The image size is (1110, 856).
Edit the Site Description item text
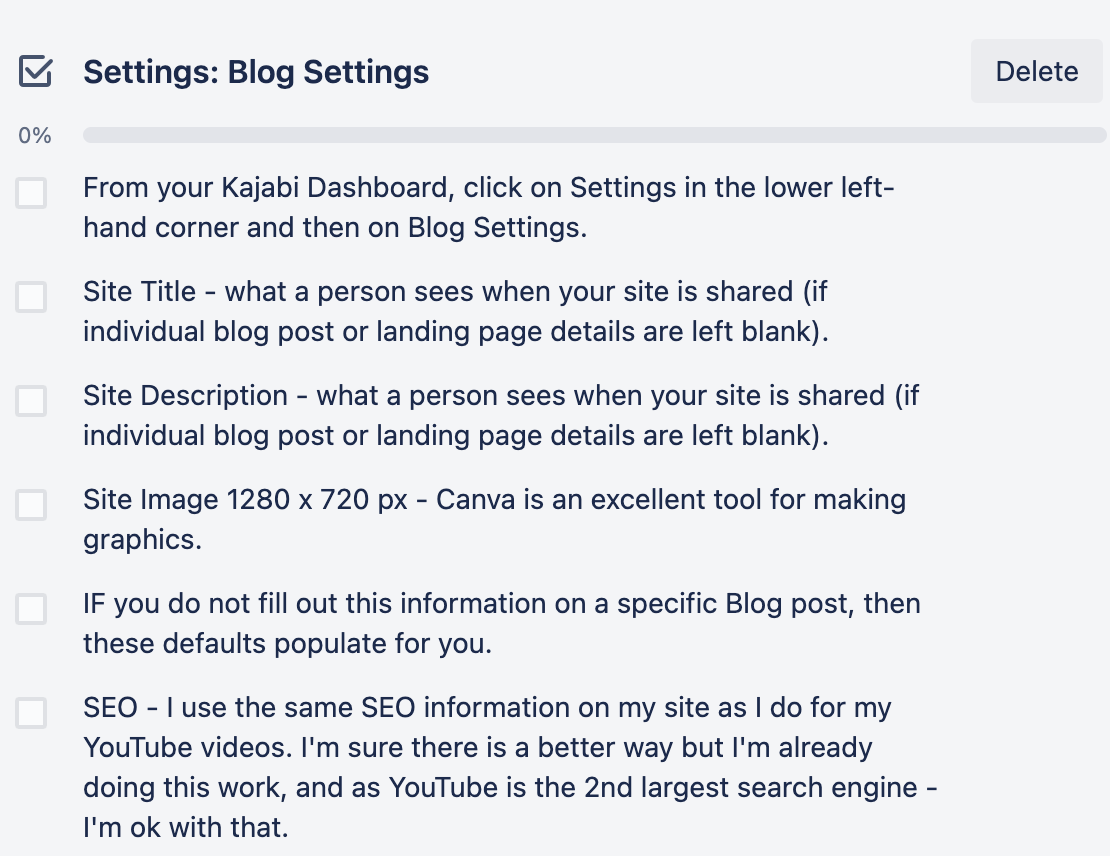coord(500,415)
